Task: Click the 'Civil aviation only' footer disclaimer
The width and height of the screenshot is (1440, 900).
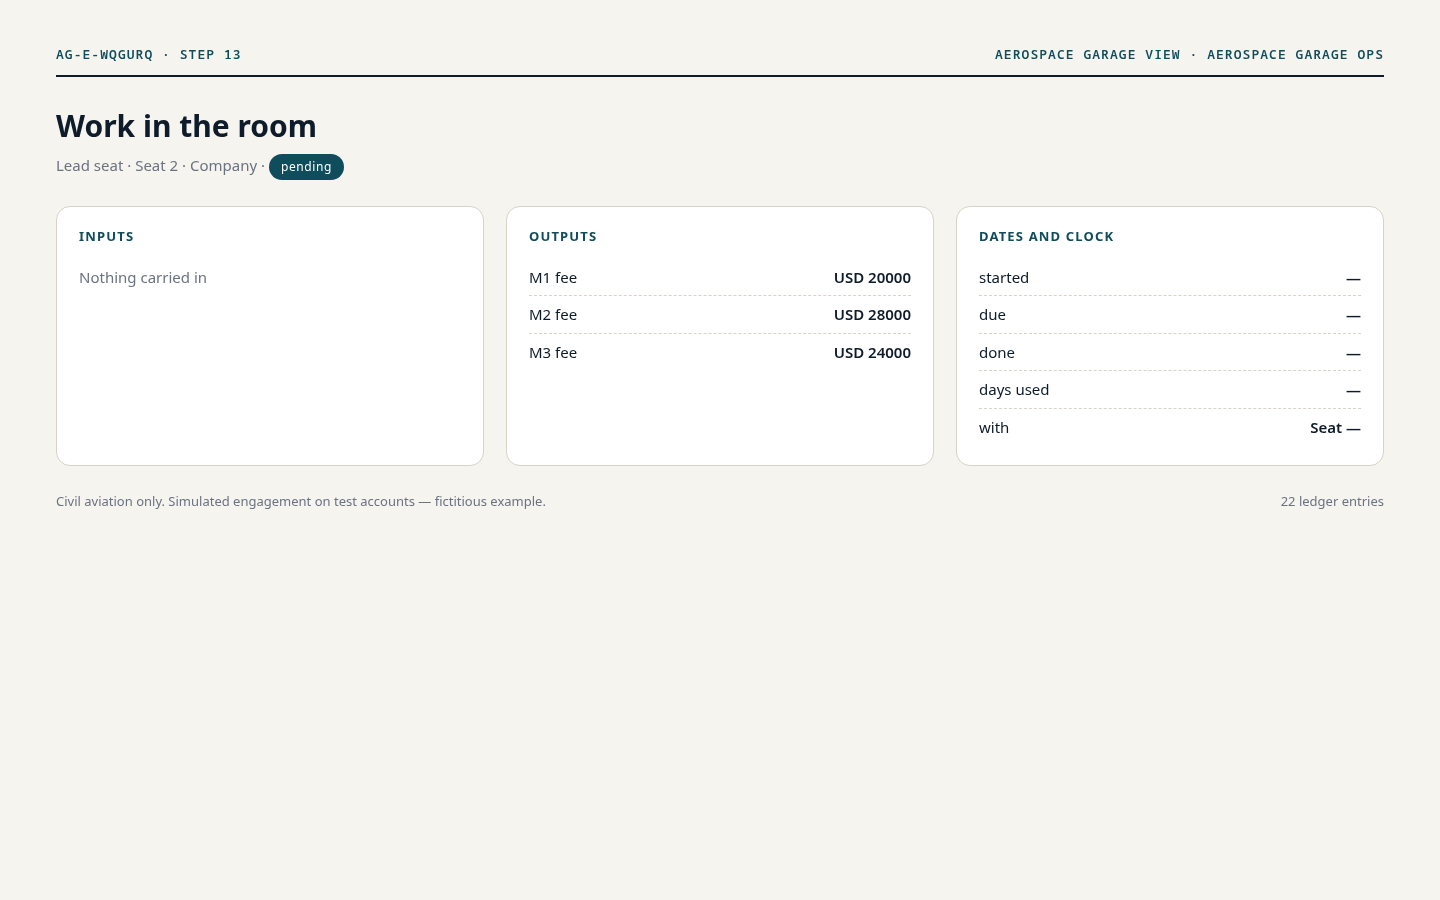Action: pos(301,502)
